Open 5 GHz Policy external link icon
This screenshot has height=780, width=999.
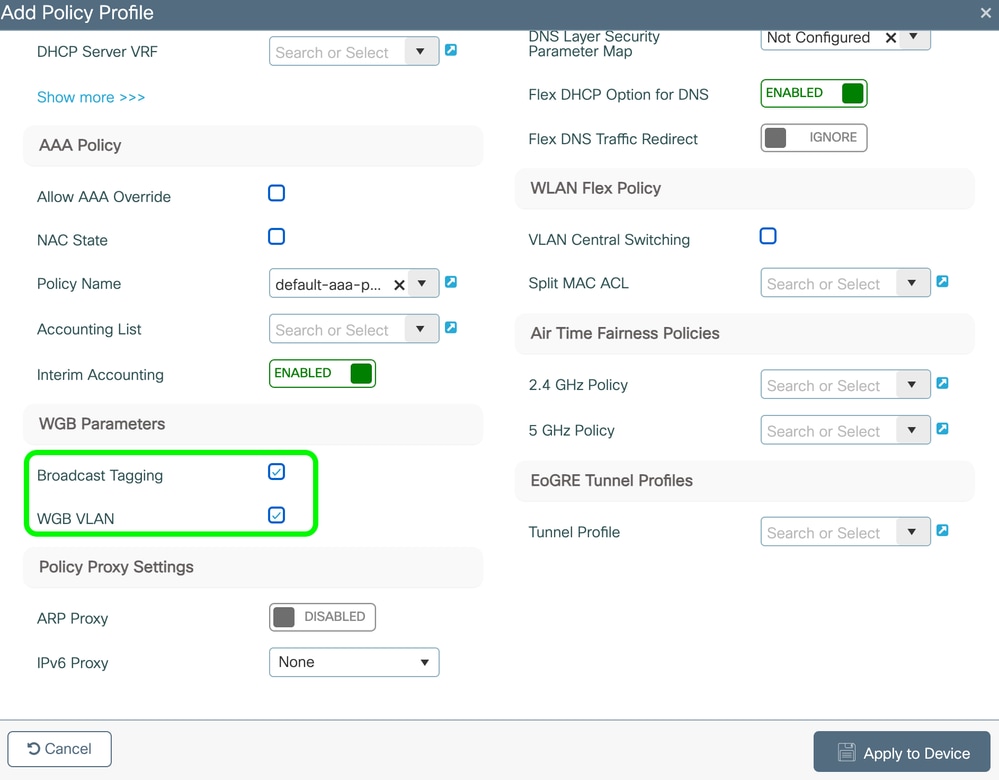(x=942, y=429)
